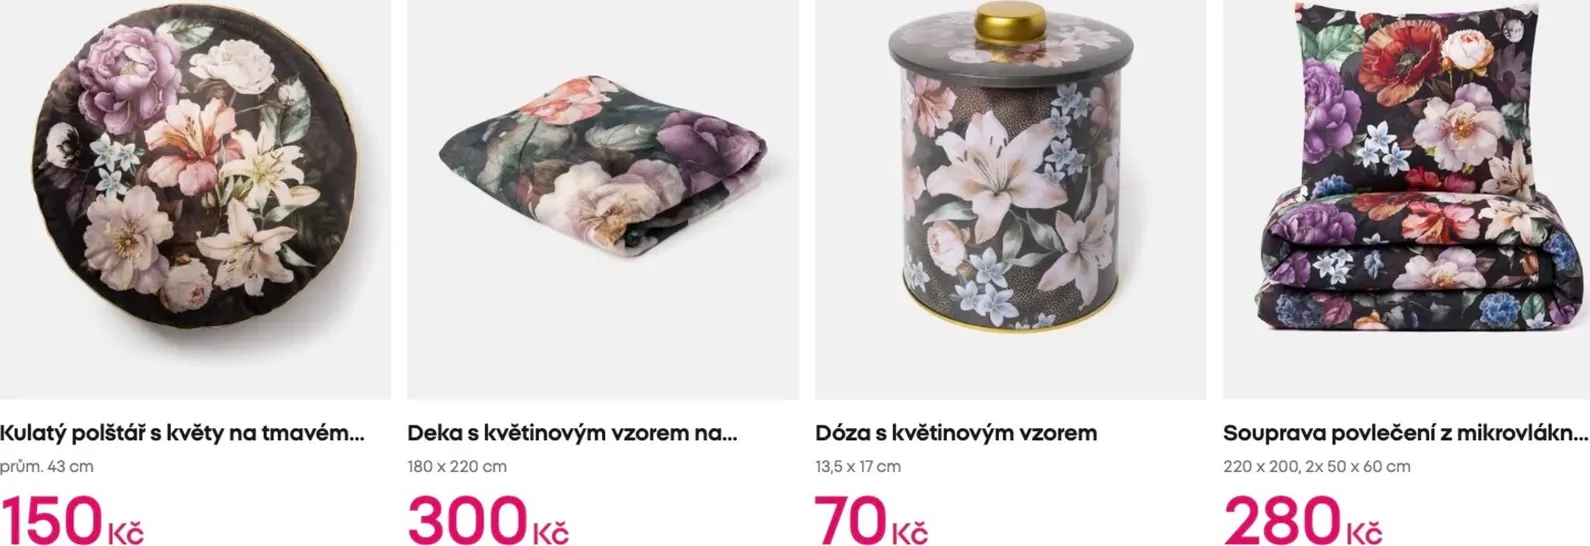Click the square pillow above the folded duvet
The image size is (1590, 546).
click(x=1415, y=100)
